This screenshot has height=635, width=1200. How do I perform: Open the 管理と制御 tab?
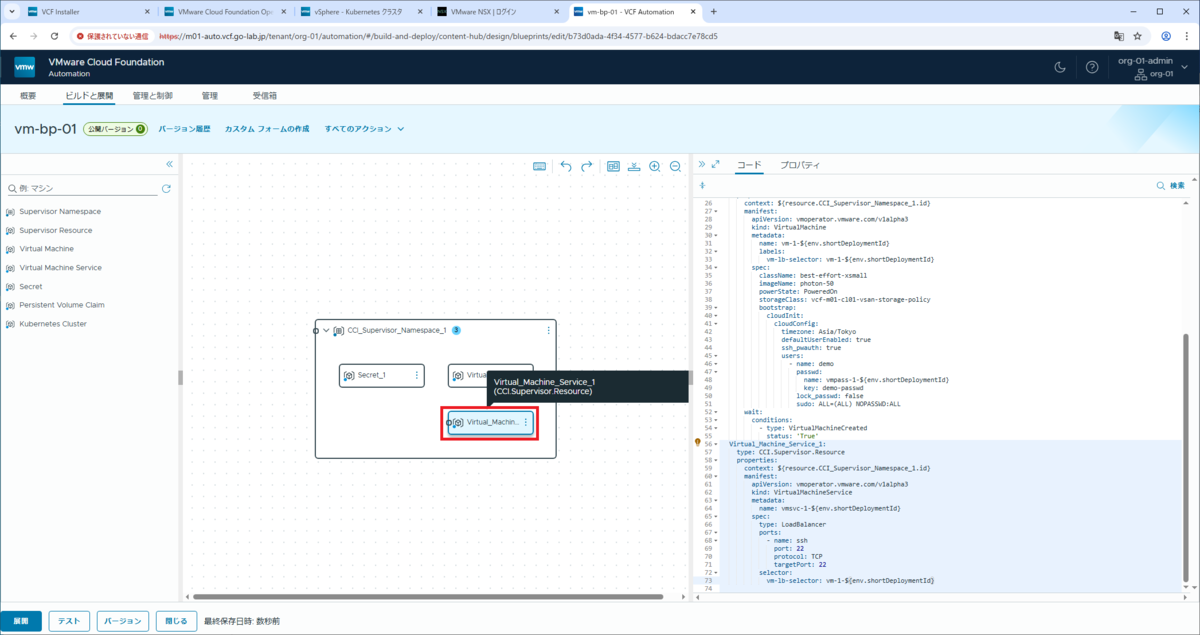pyautogui.click(x=152, y=96)
